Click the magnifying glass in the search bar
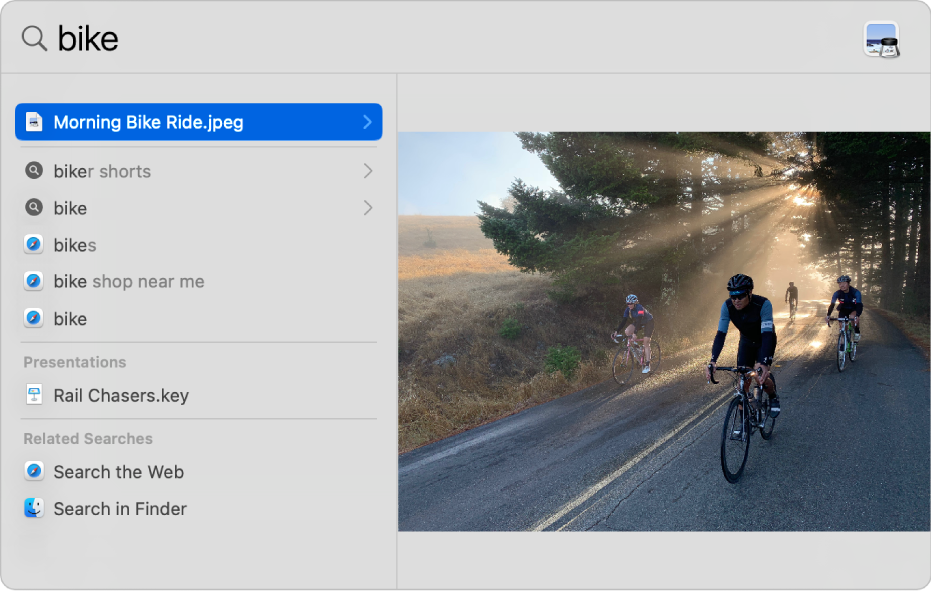Screen dimensions: 932x592 tap(34, 39)
